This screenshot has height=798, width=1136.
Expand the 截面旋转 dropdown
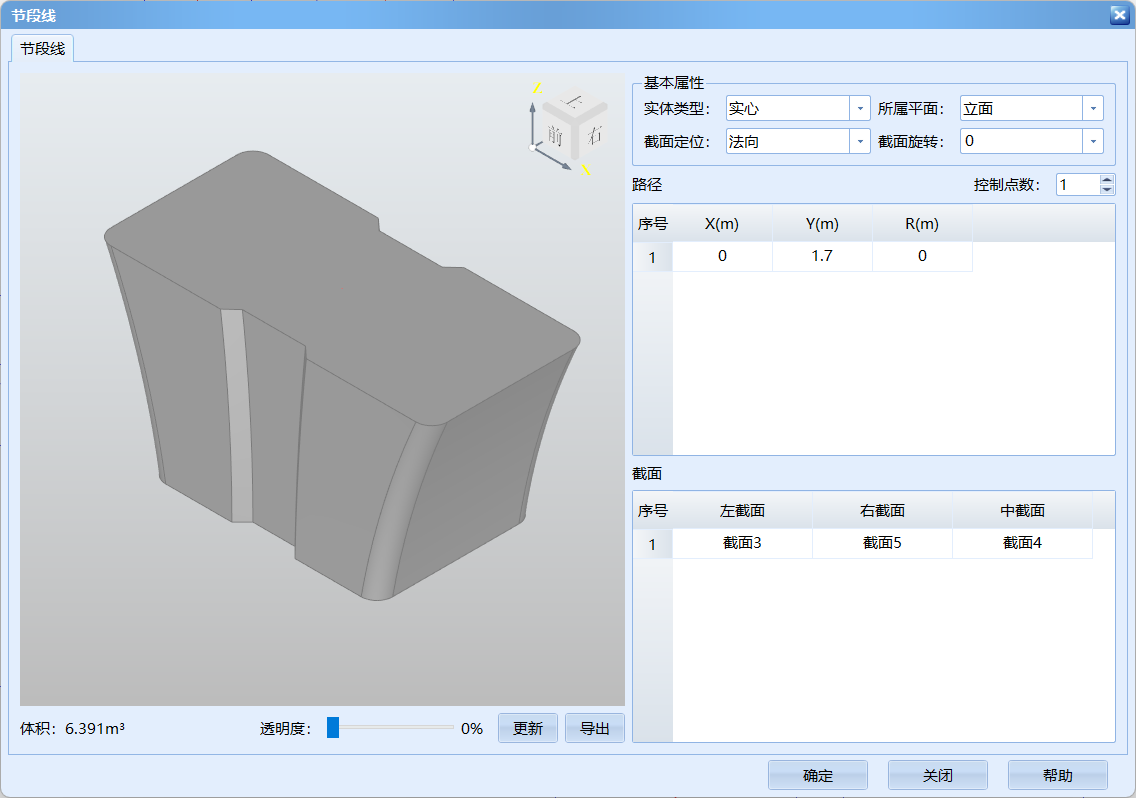tap(1094, 142)
